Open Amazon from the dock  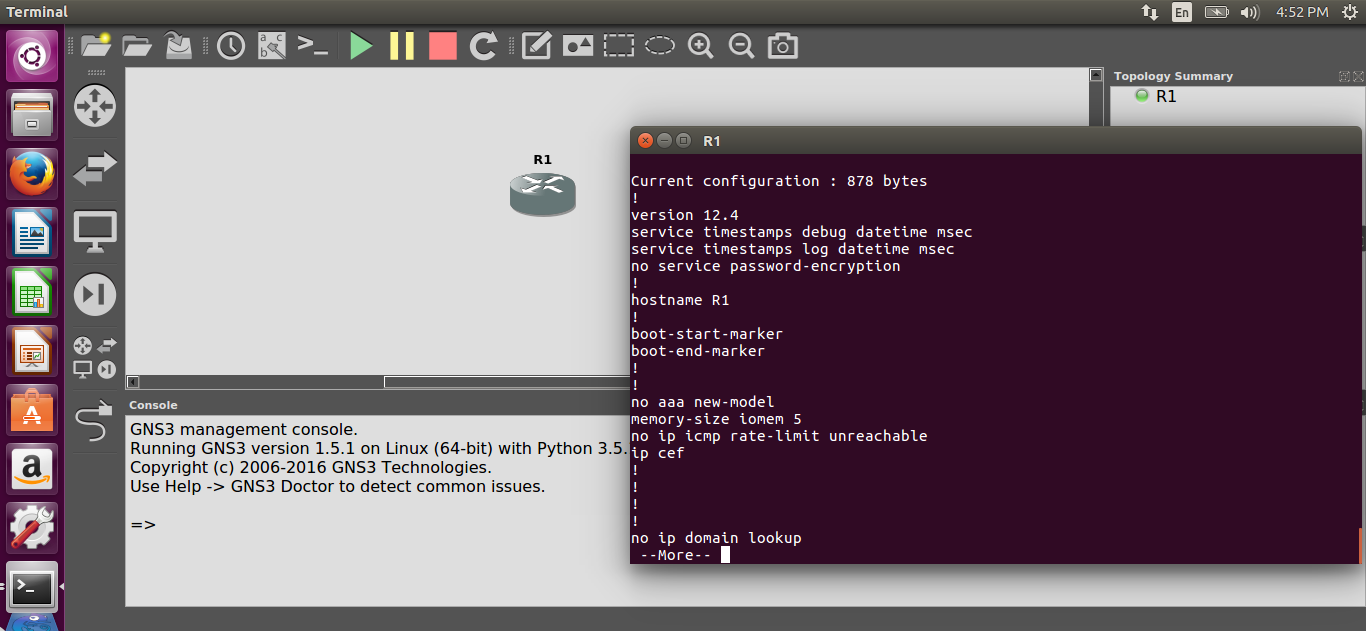[x=32, y=469]
